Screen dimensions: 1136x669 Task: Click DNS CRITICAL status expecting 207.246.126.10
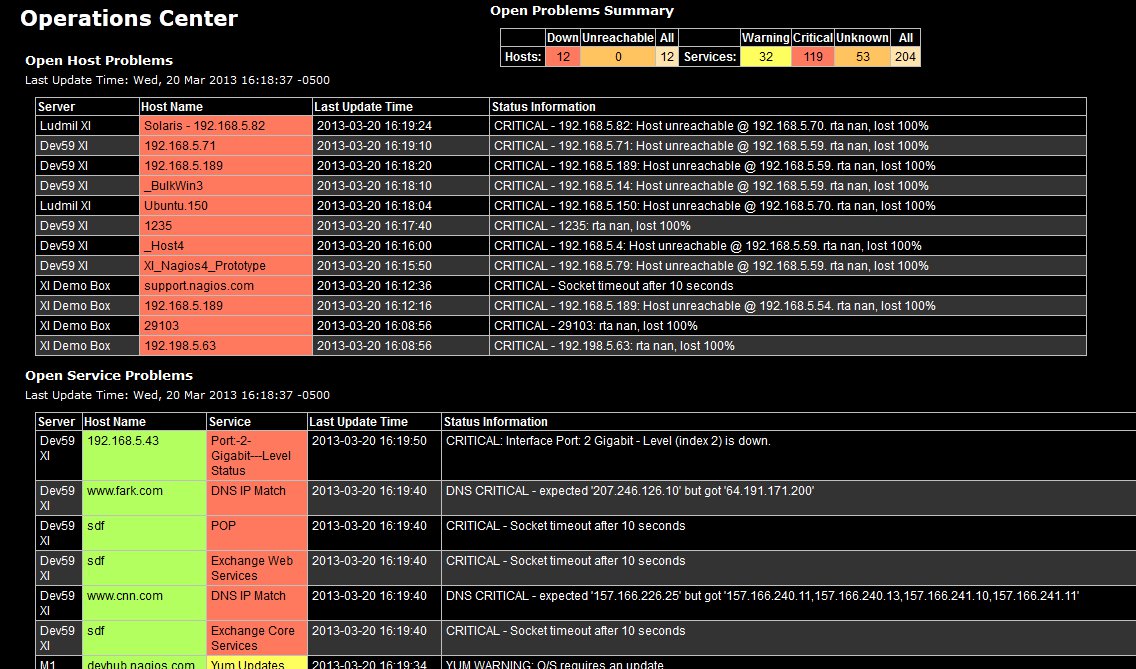tap(630, 491)
